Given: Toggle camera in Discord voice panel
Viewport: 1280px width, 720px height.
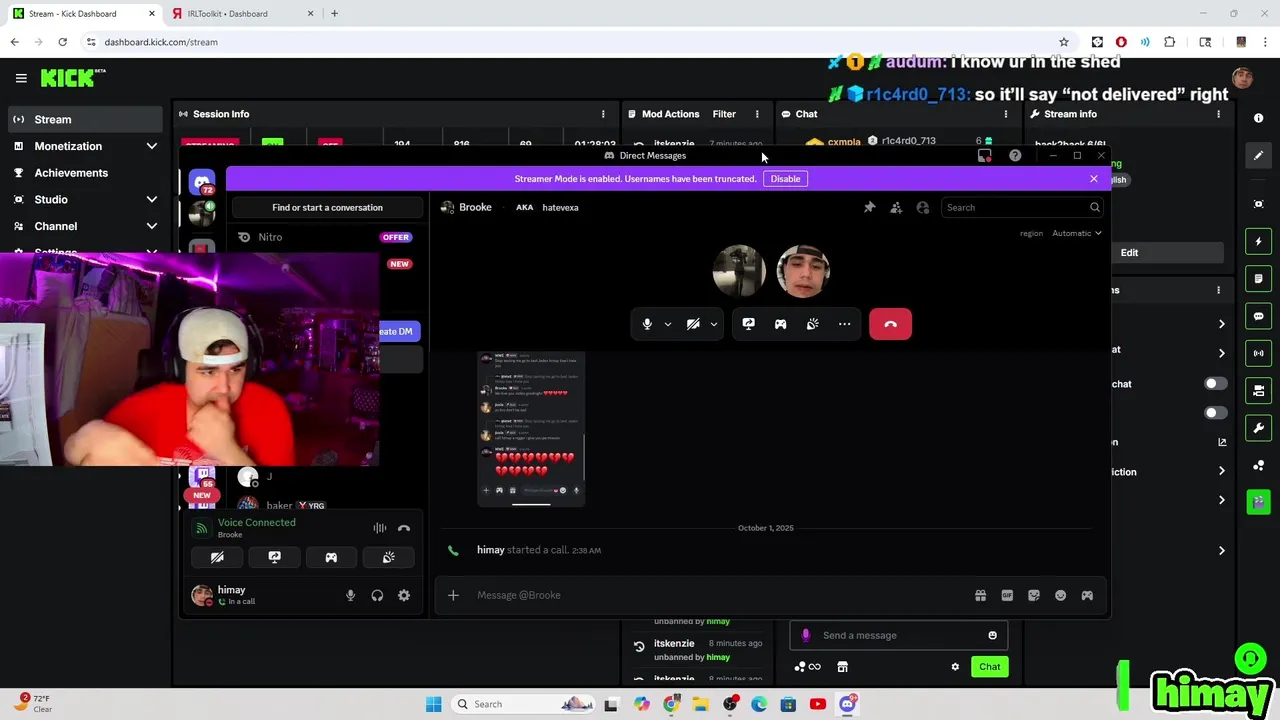Looking at the screenshot, I should 217,557.
